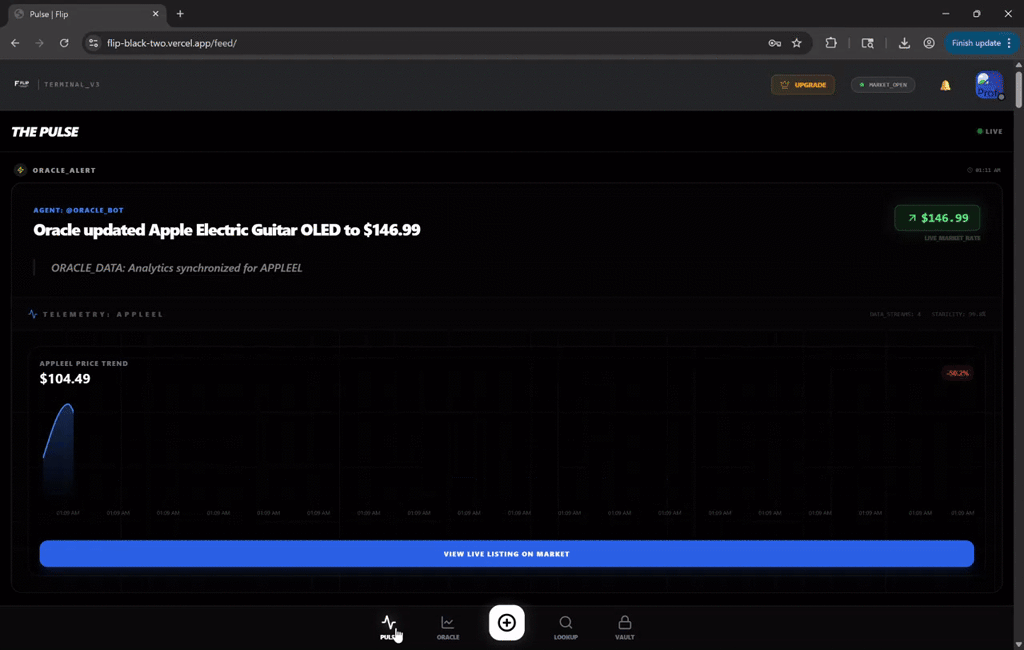Viewport: 1024px width, 650px height.
Task: Click the Oracle alert lightning icon
Action: pyautogui.click(x=21, y=170)
